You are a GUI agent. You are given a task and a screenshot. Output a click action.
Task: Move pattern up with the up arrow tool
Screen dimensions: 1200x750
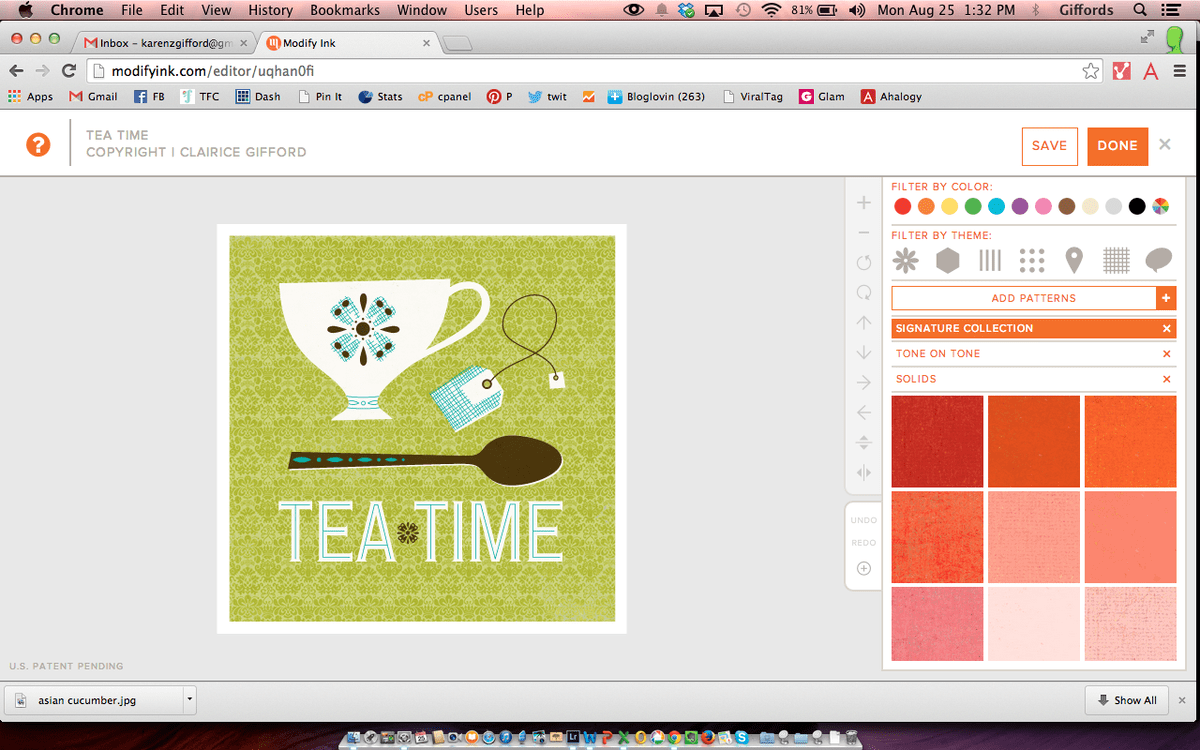coord(864,323)
